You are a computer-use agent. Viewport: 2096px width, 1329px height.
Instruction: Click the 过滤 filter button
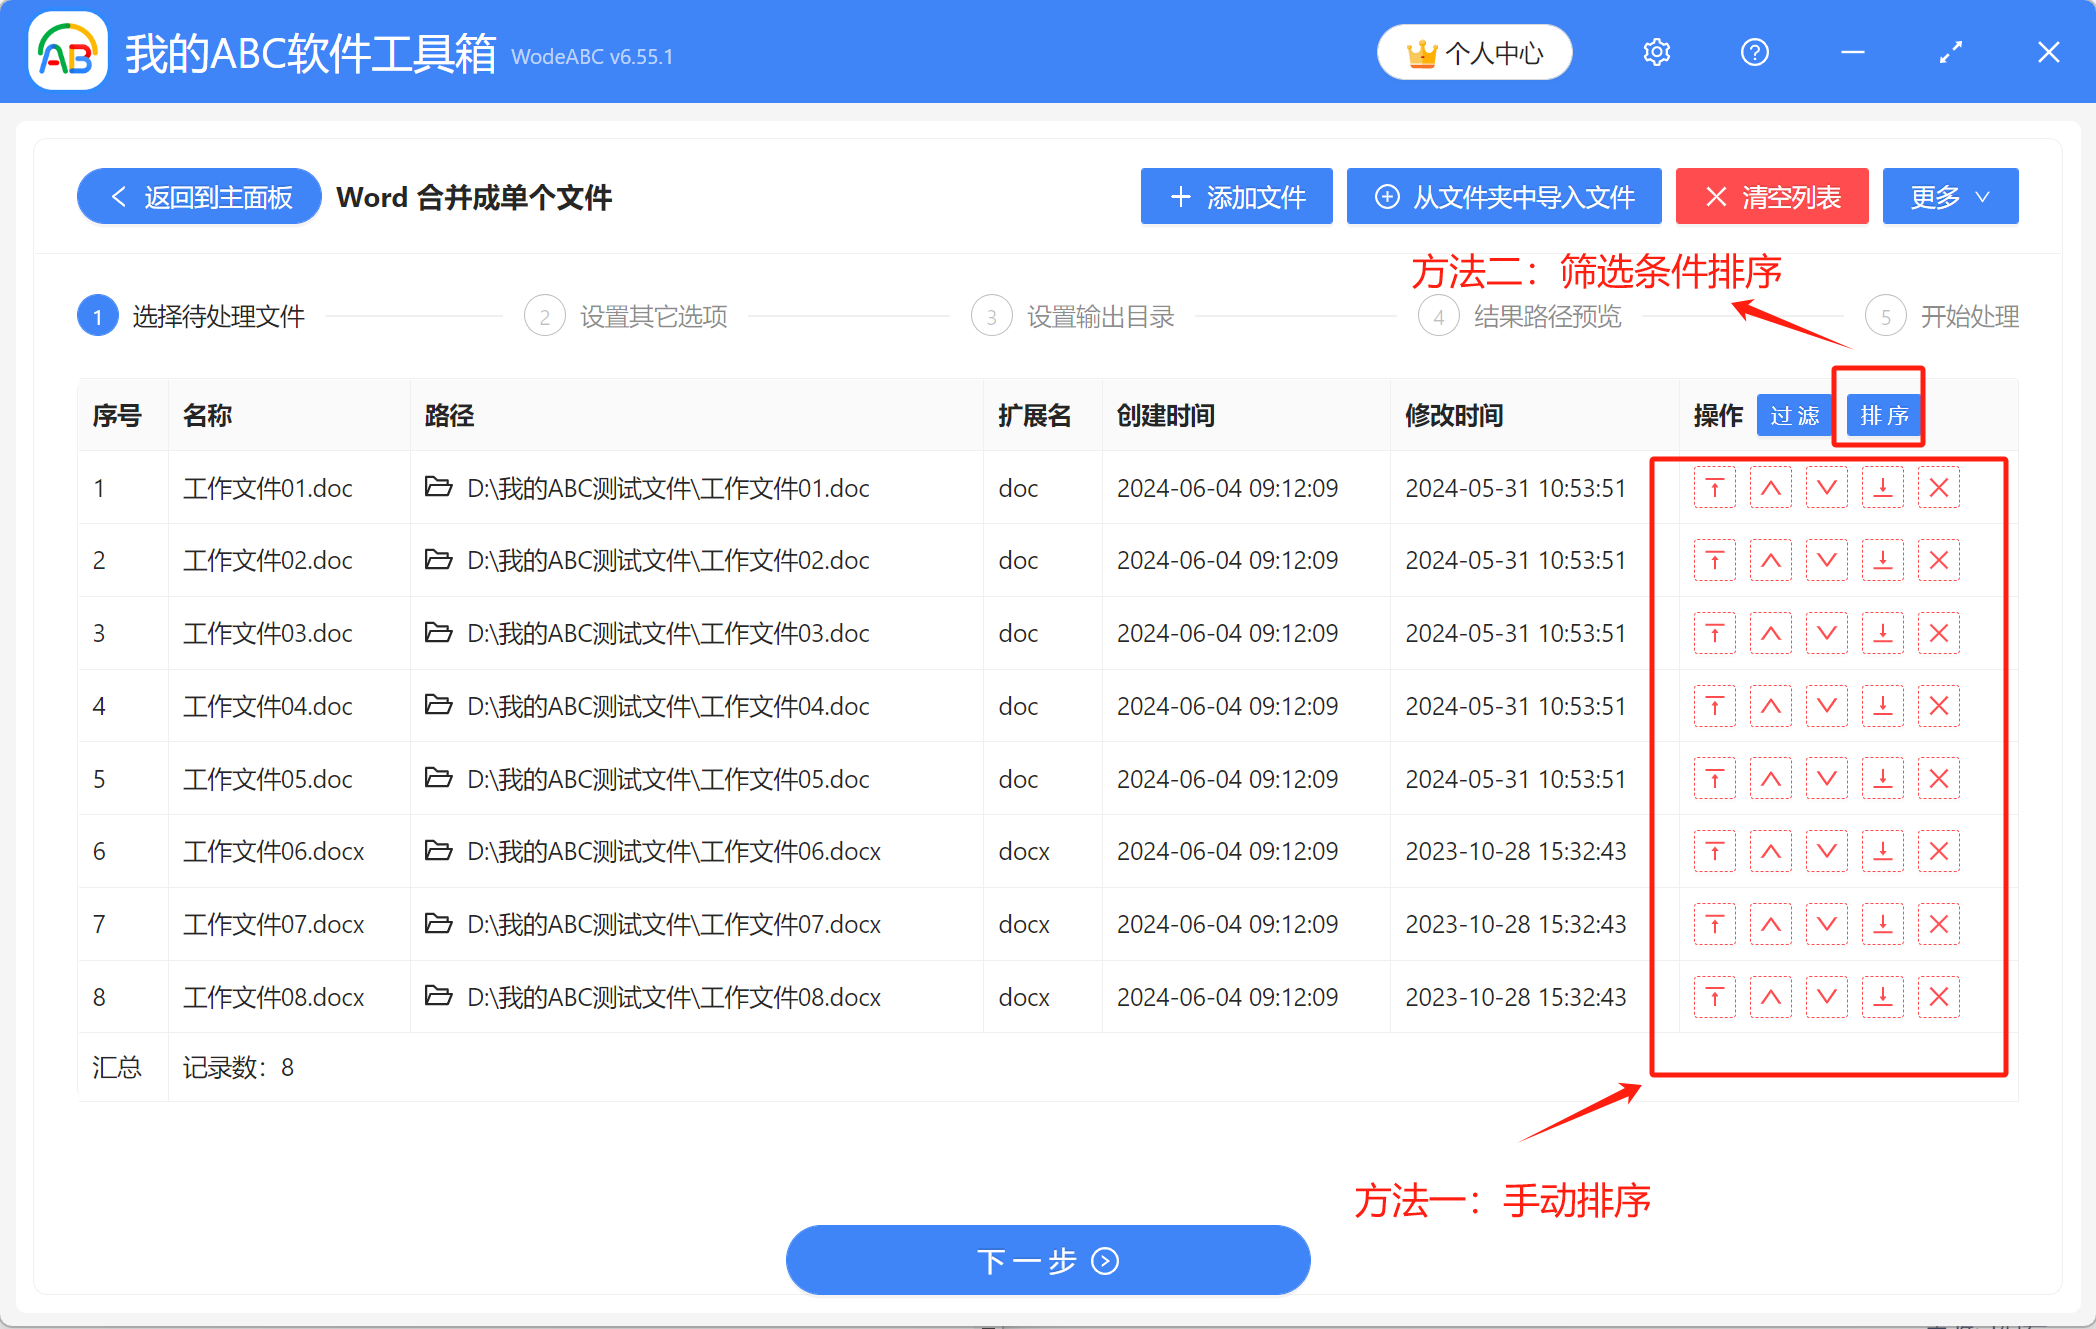pos(1794,415)
